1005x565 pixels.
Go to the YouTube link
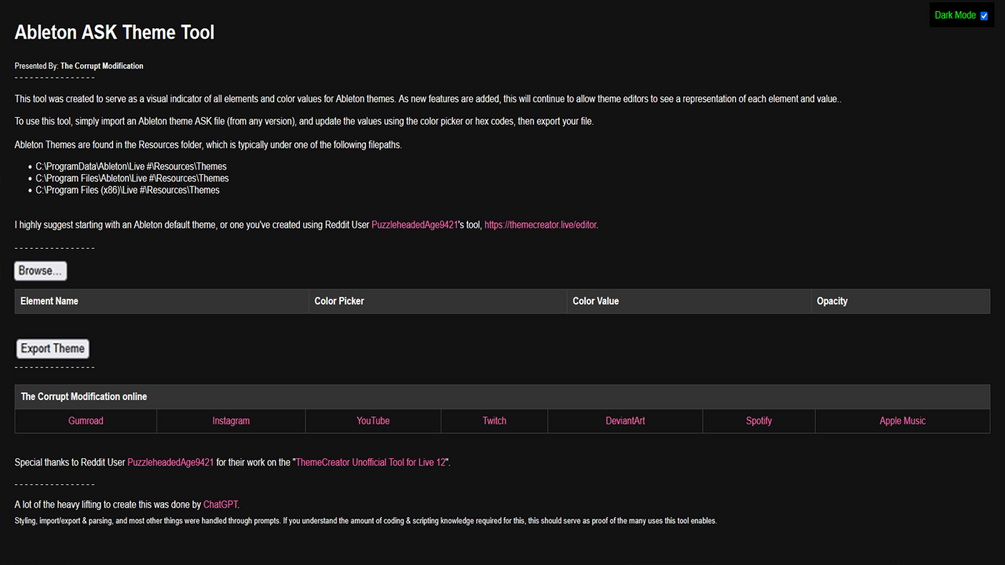[373, 421]
